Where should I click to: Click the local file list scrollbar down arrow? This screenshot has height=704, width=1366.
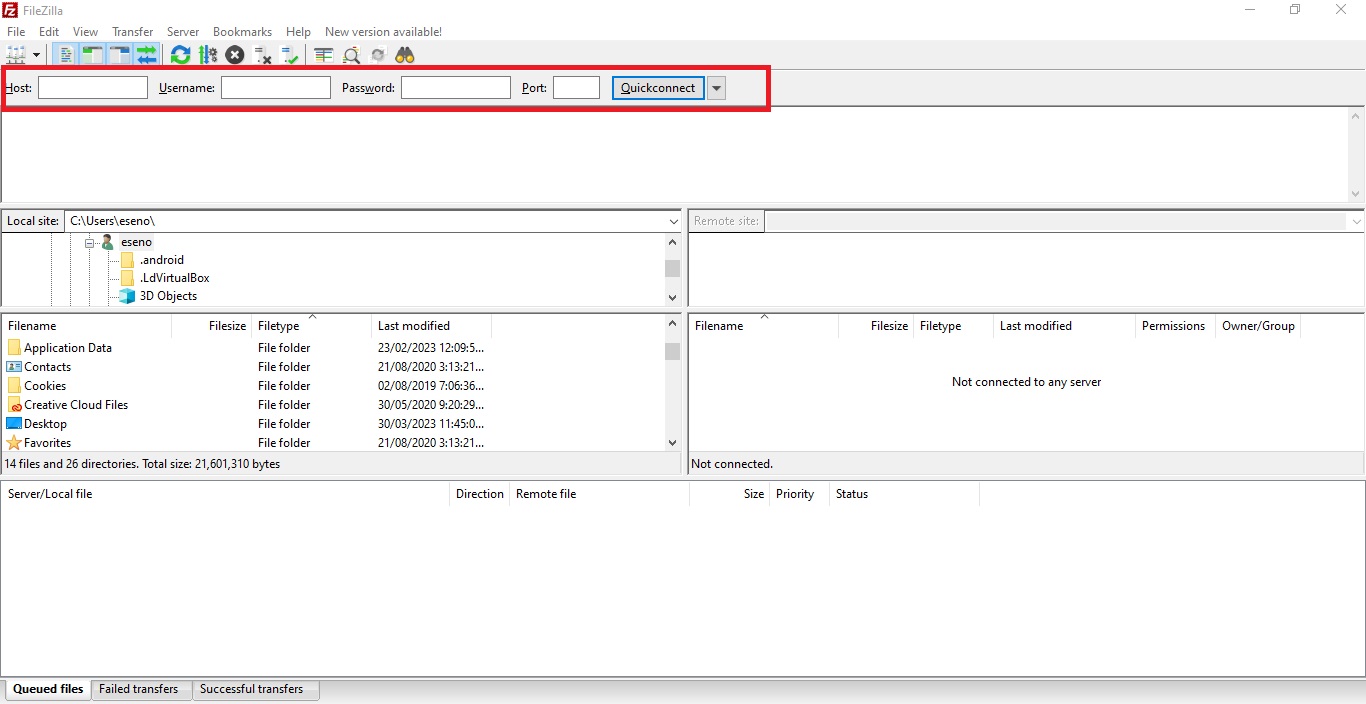(673, 442)
